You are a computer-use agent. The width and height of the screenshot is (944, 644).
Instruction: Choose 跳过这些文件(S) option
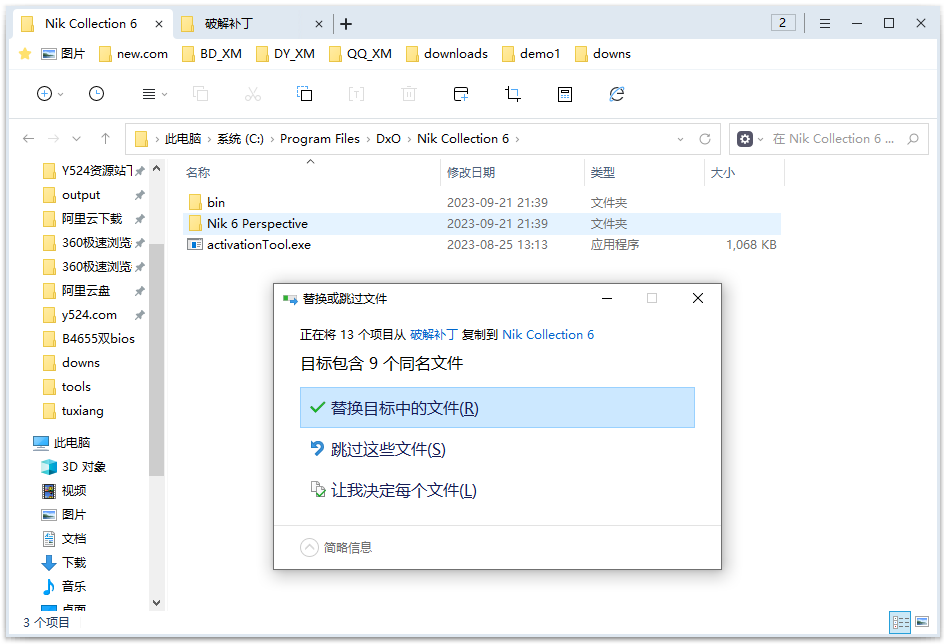pyautogui.click(x=497, y=450)
